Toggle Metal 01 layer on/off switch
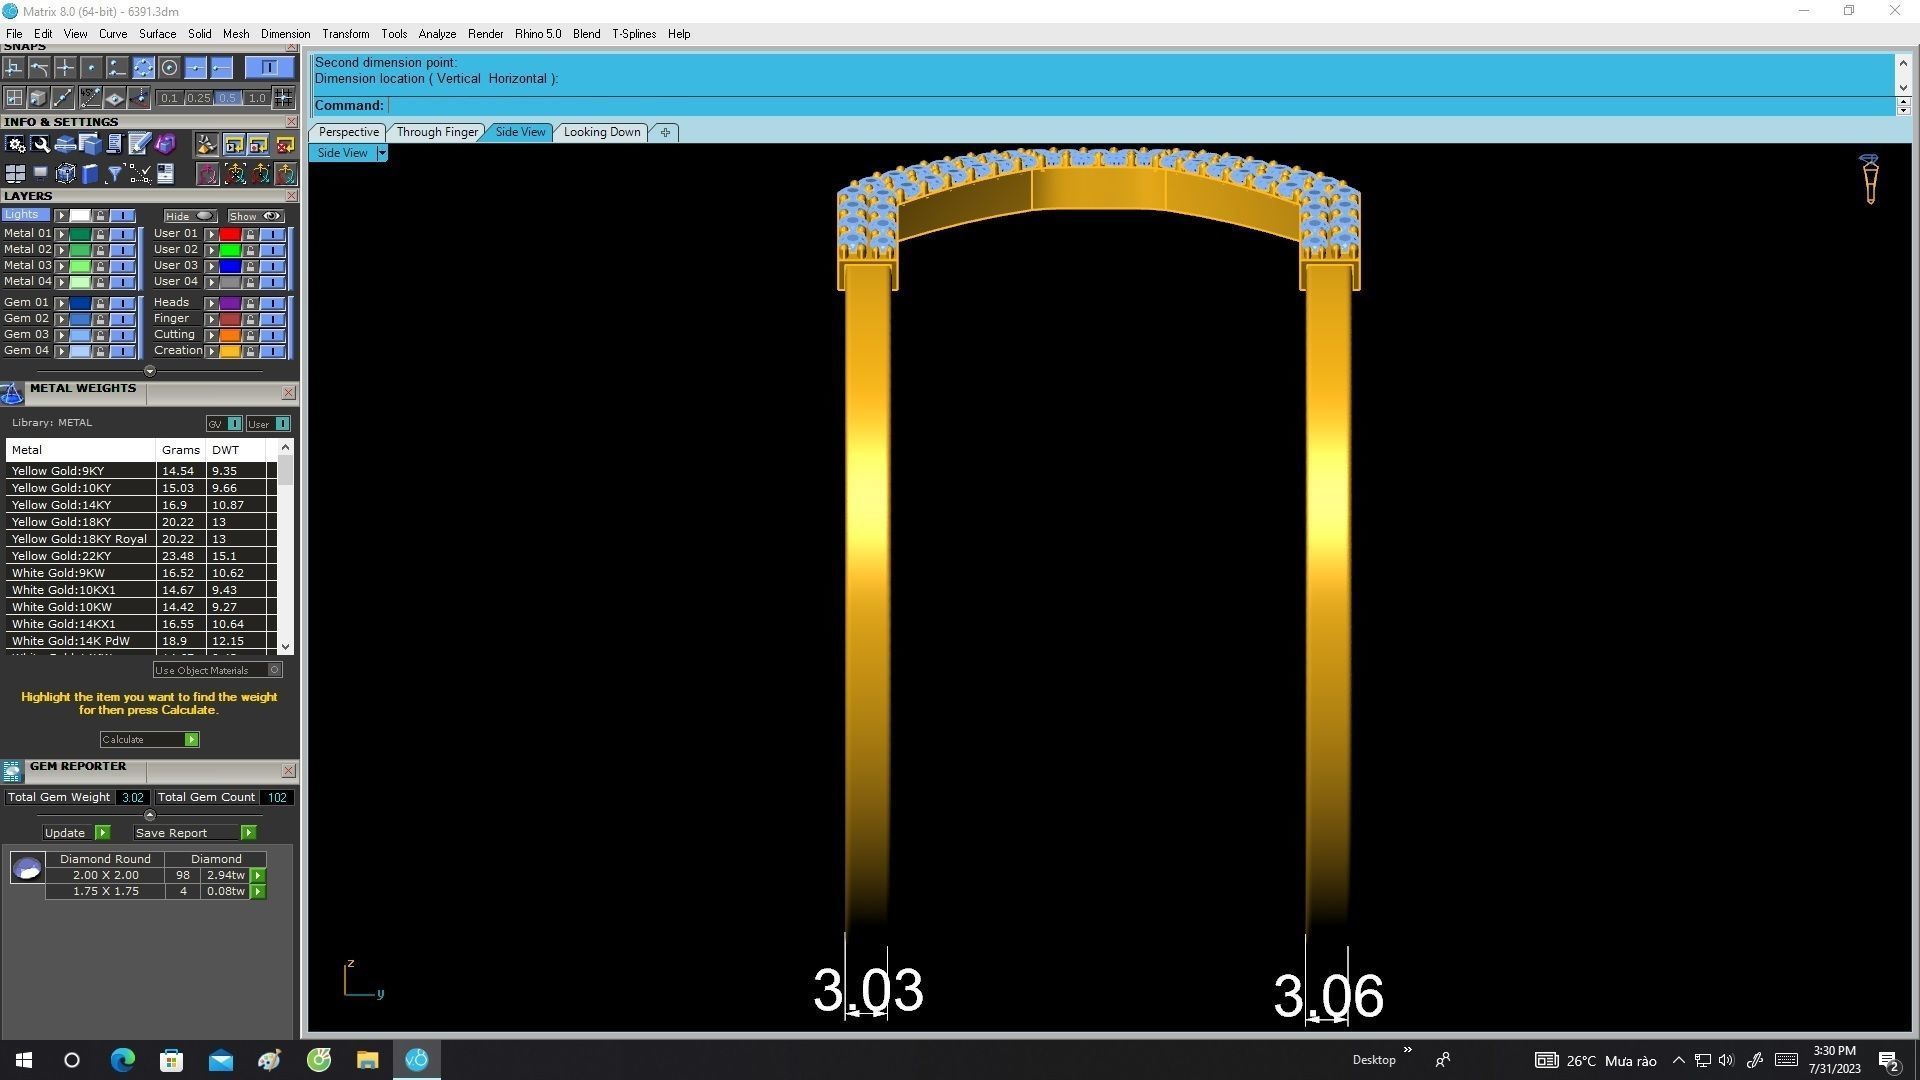 click(122, 234)
